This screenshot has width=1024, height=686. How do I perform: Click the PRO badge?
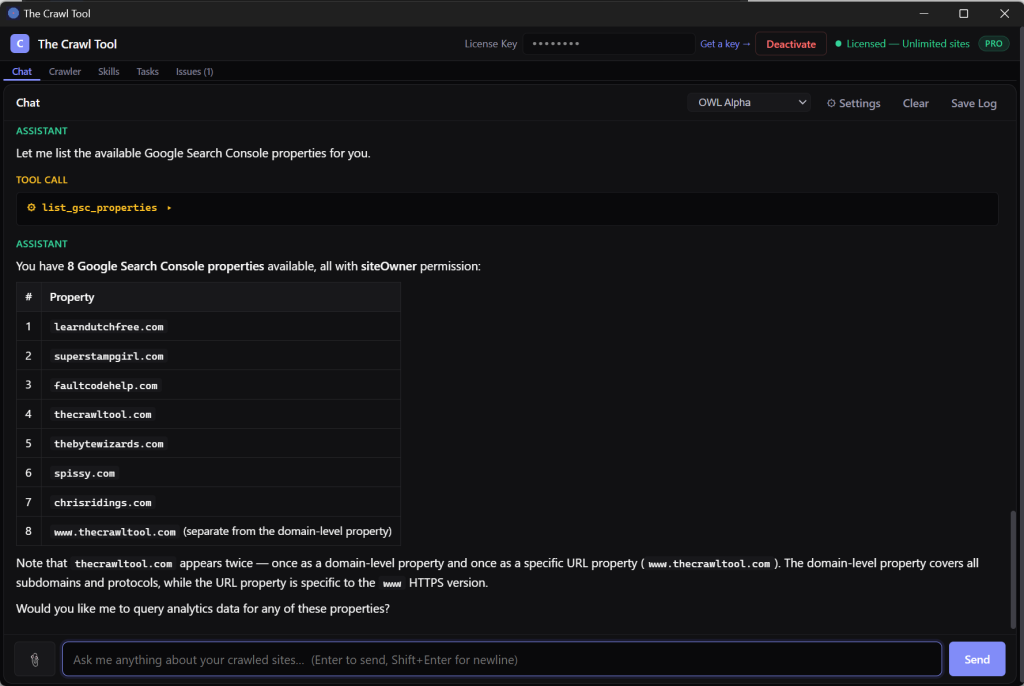coord(993,44)
